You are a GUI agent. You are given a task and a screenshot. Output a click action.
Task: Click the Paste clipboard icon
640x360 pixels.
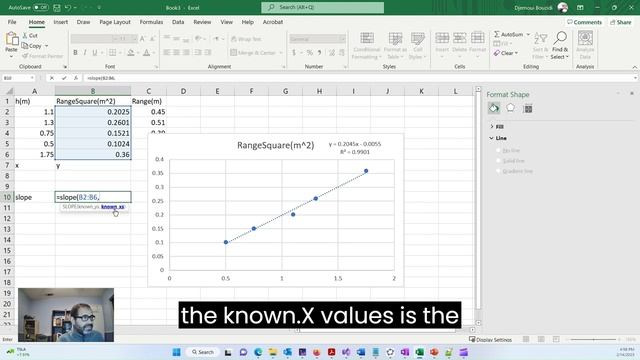[11, 39]
